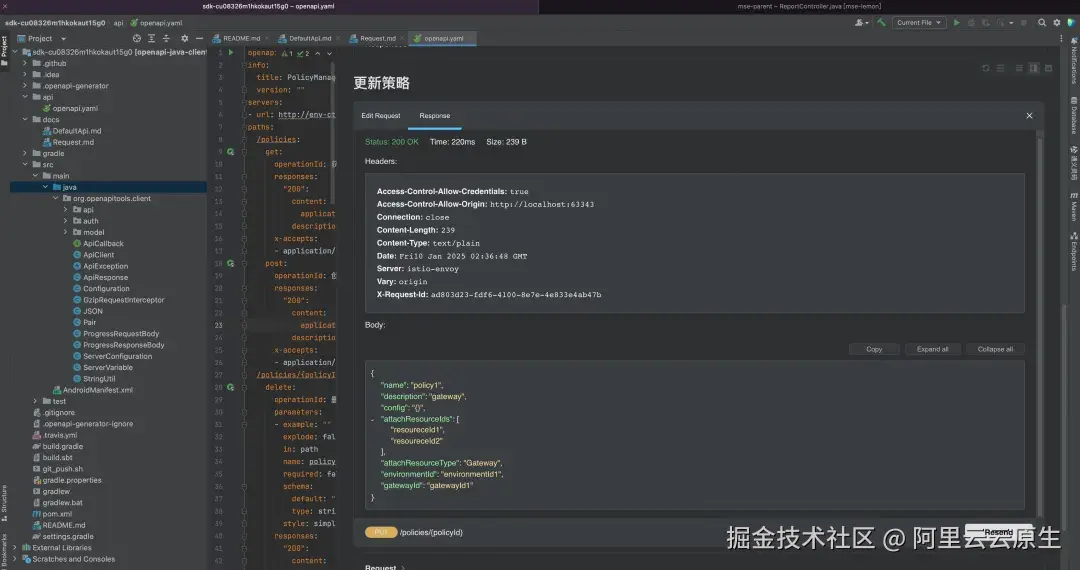The width and height of the screenshot is (1080, 570).
Task: Open Project panel options gear
Action: tap(184, 39)
